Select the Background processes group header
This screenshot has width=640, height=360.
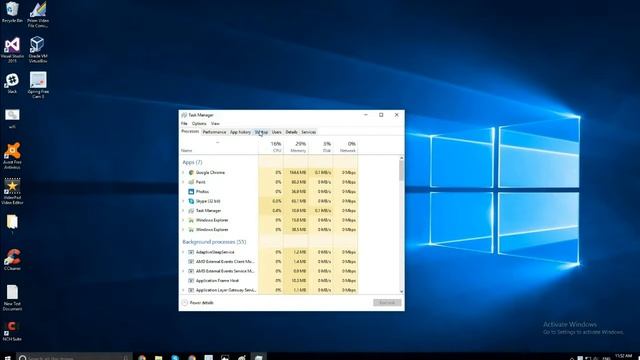tap(214, 242)
